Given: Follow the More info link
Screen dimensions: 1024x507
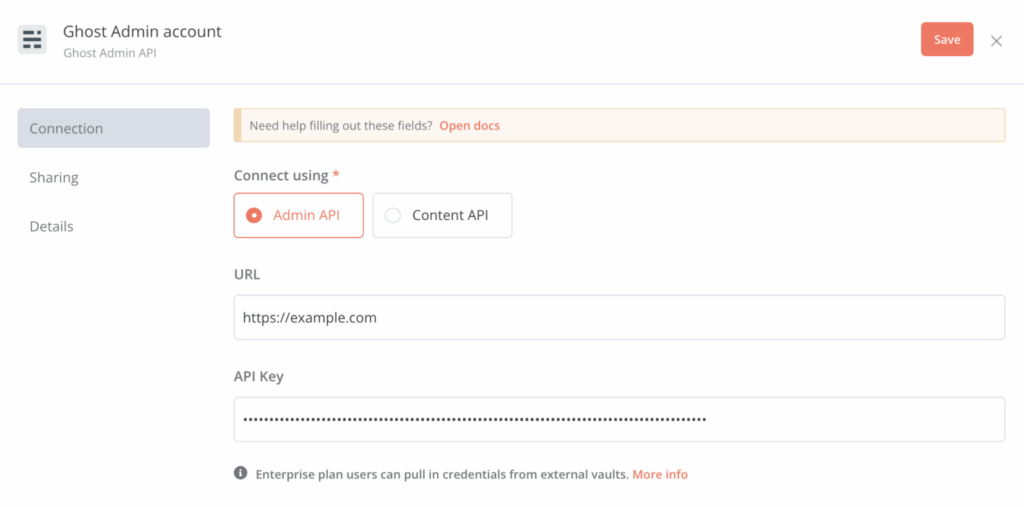Looking at the screenshot, I should pos(660,474).
